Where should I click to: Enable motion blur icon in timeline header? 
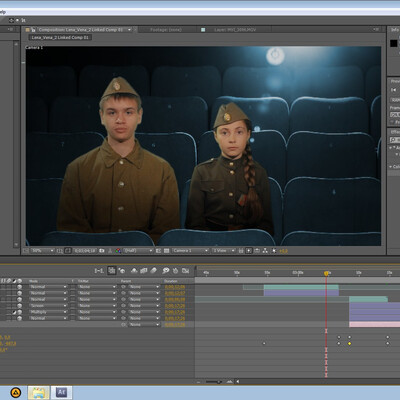point(153,271)
